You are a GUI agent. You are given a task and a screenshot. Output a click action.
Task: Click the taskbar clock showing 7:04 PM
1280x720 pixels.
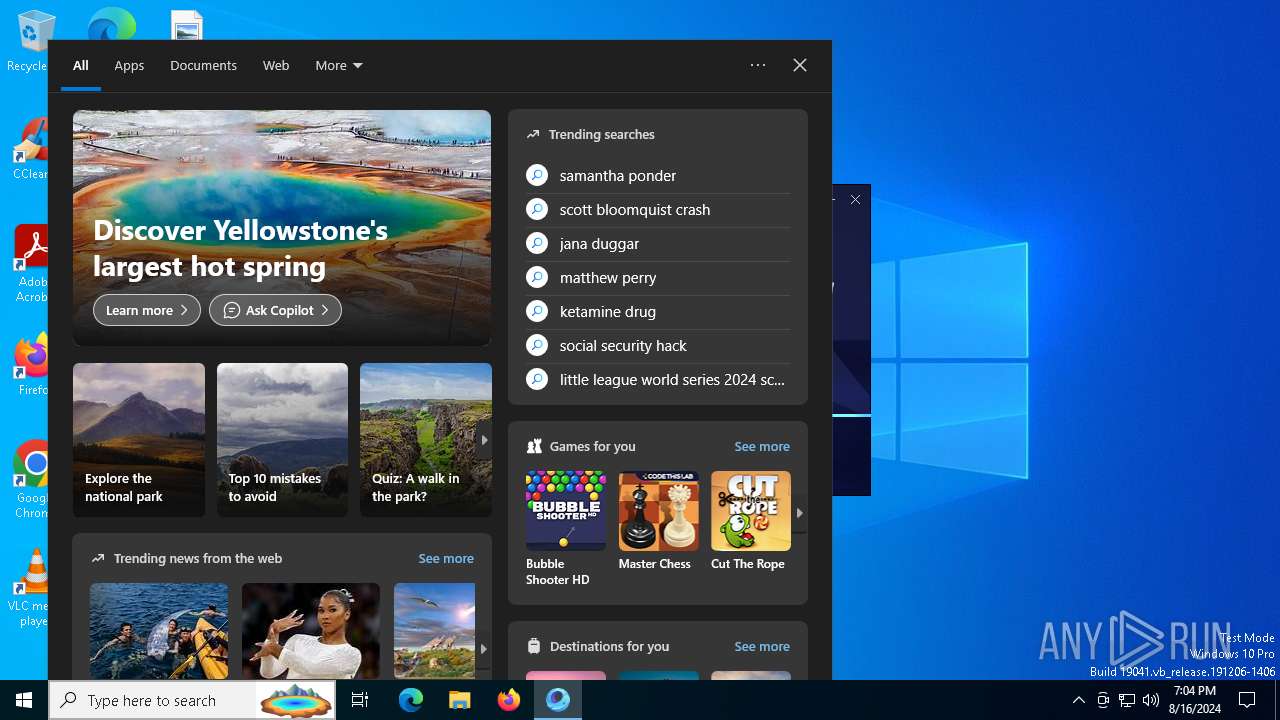tap(1196, 700)
